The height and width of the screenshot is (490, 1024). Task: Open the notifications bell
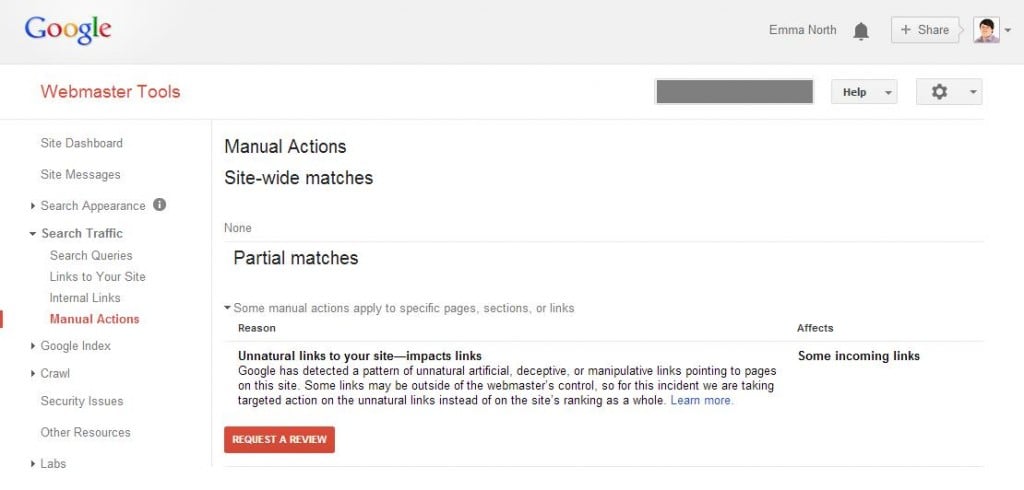click(861, 31)
